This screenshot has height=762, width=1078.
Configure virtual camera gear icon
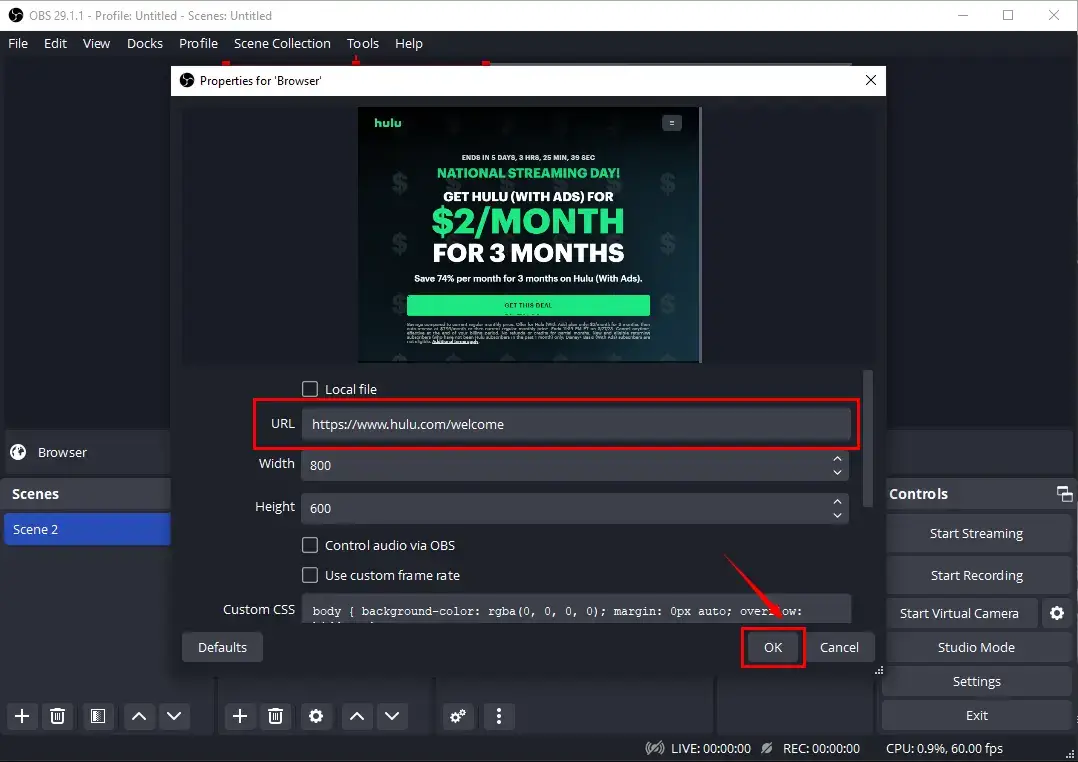click(x=1057, y=613)
